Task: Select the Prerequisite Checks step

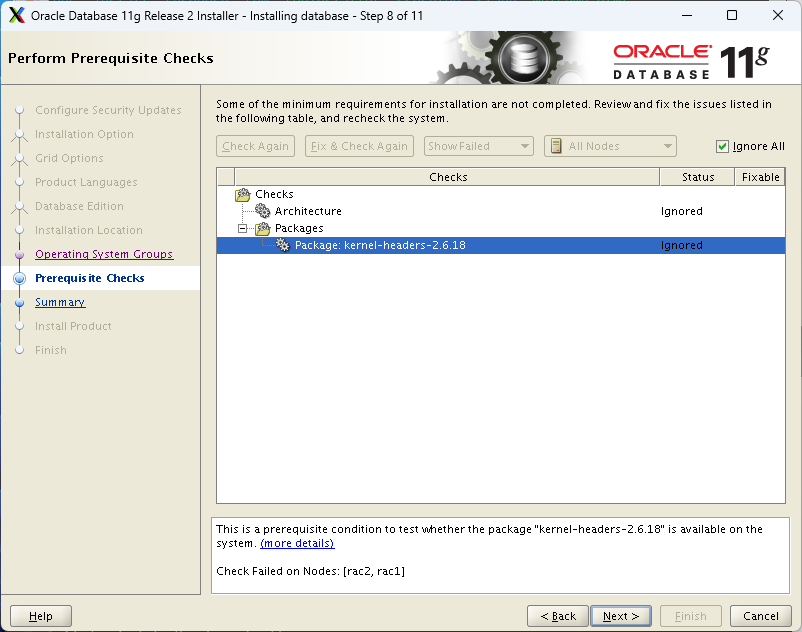Action: coord(90,278)
